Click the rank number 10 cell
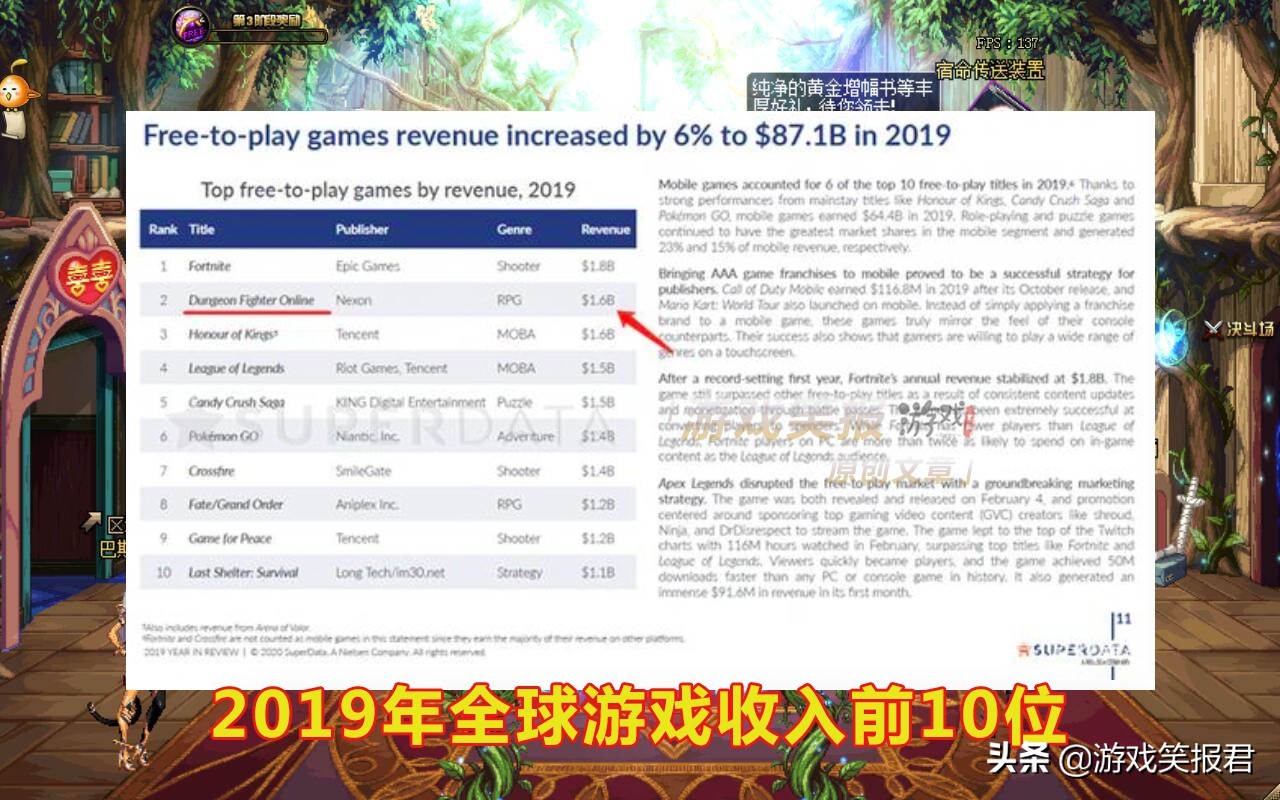The width and height of the screenshot is (1280, 800). tap(163, 572)
